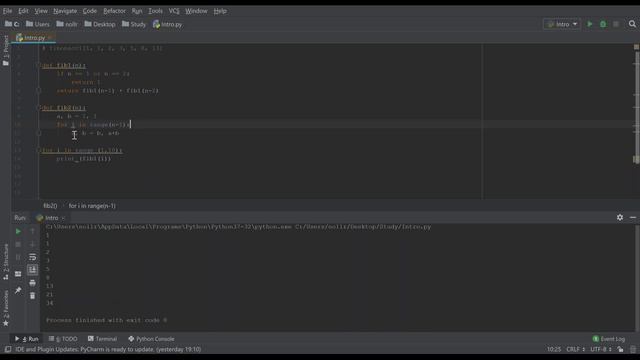
Task: Open the File menu
Action: coord(7,11)
